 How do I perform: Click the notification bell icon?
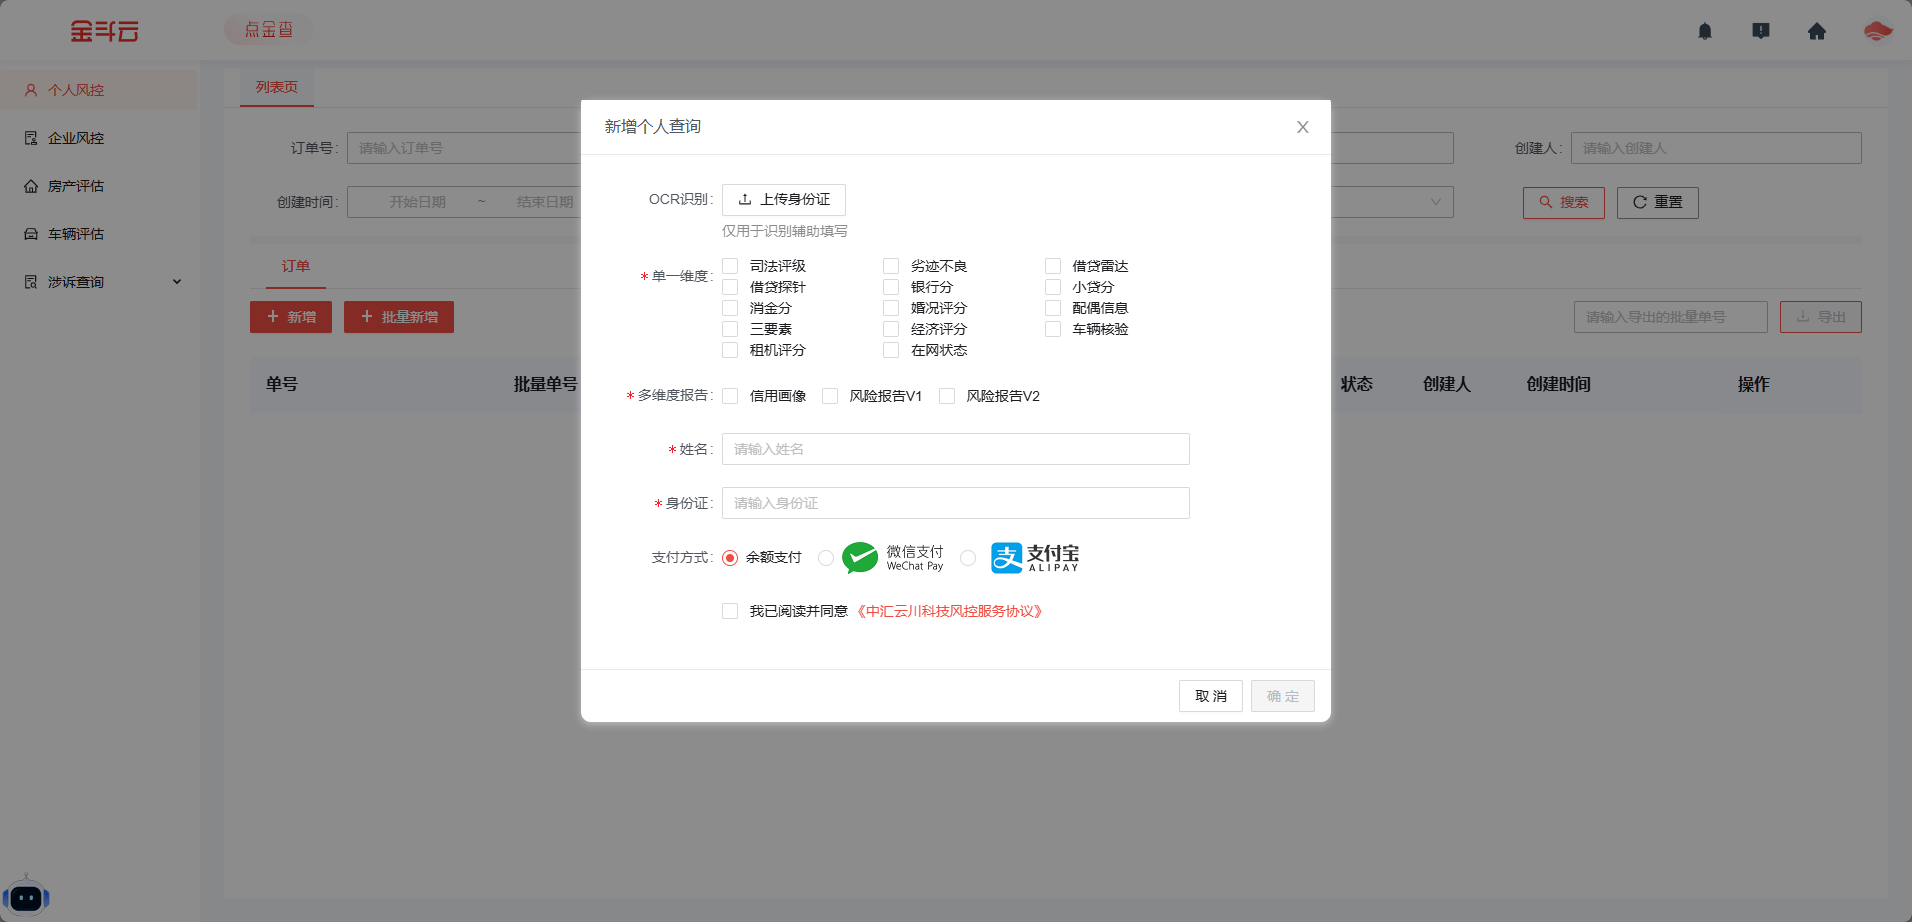[1705, 31]
